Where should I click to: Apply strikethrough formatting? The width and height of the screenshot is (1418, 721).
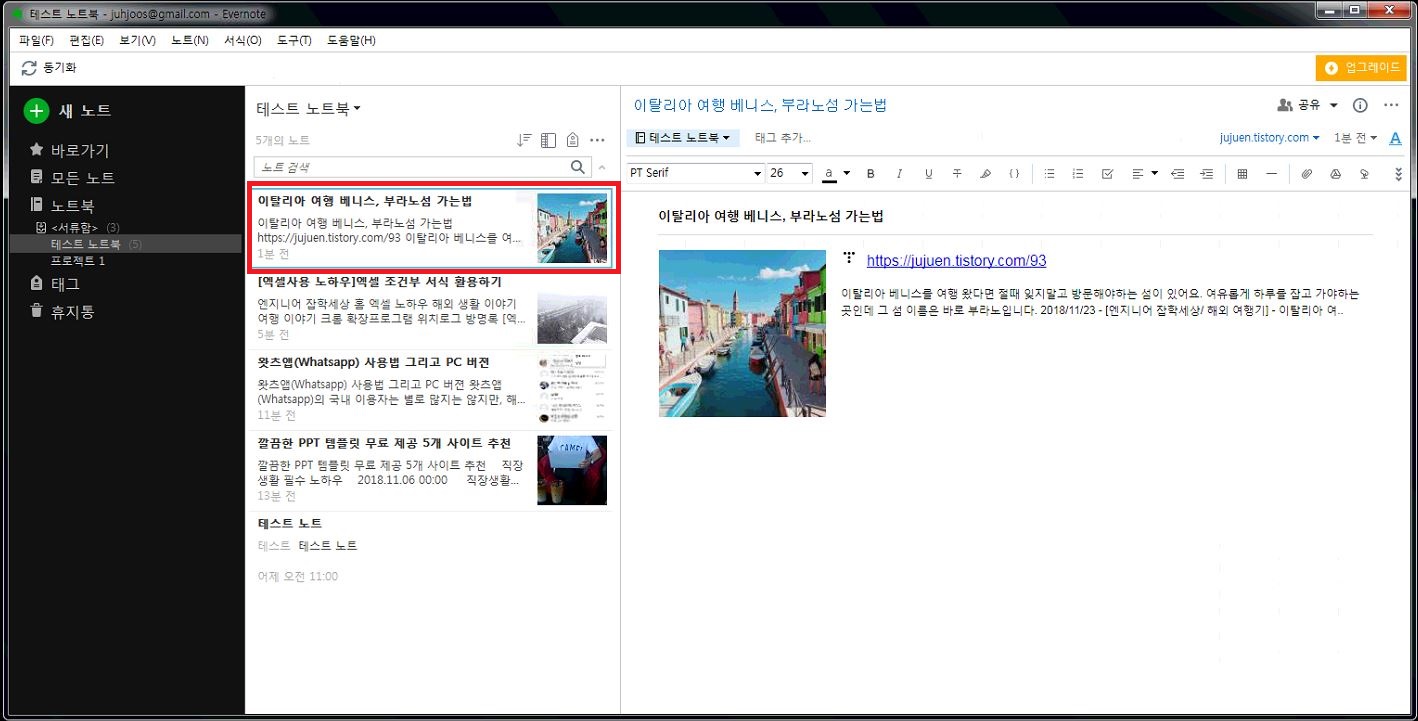[957, 174]
